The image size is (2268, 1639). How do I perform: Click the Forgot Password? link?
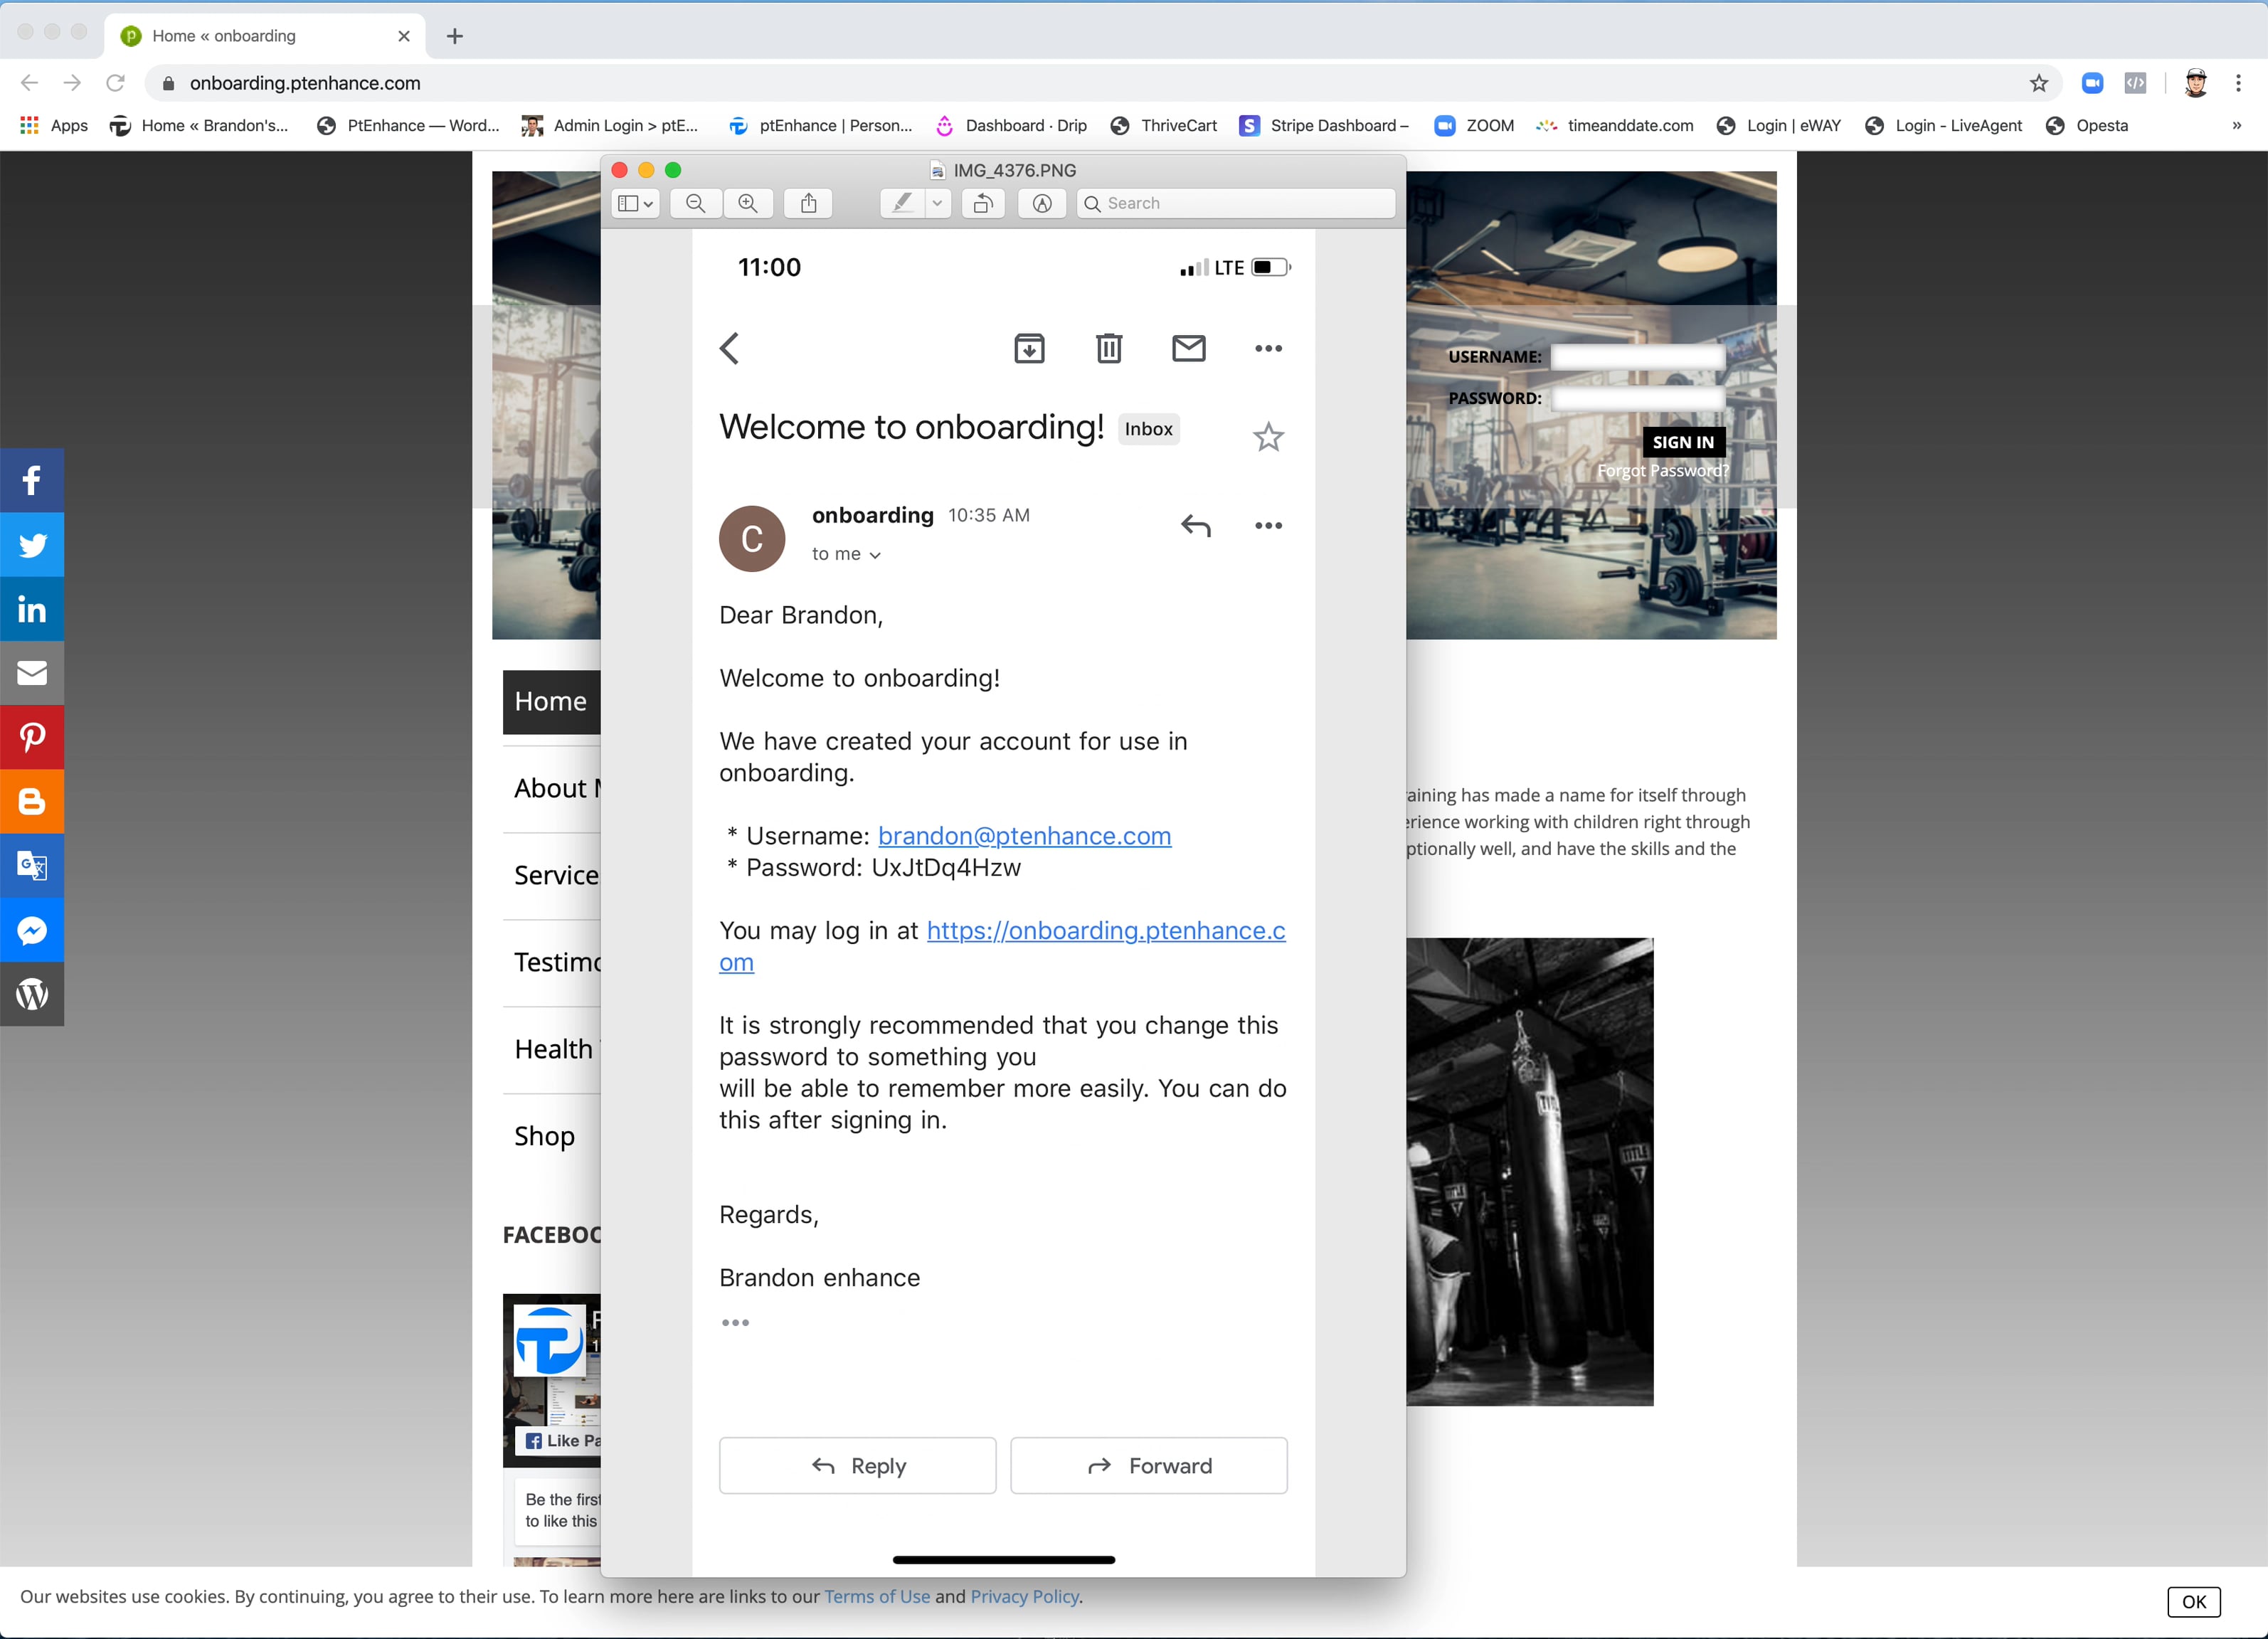point(1662,471)
